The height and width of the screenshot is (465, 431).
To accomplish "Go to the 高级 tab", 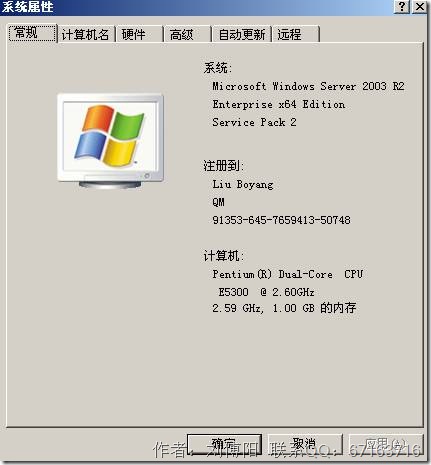I will click(x=188, y=34).
